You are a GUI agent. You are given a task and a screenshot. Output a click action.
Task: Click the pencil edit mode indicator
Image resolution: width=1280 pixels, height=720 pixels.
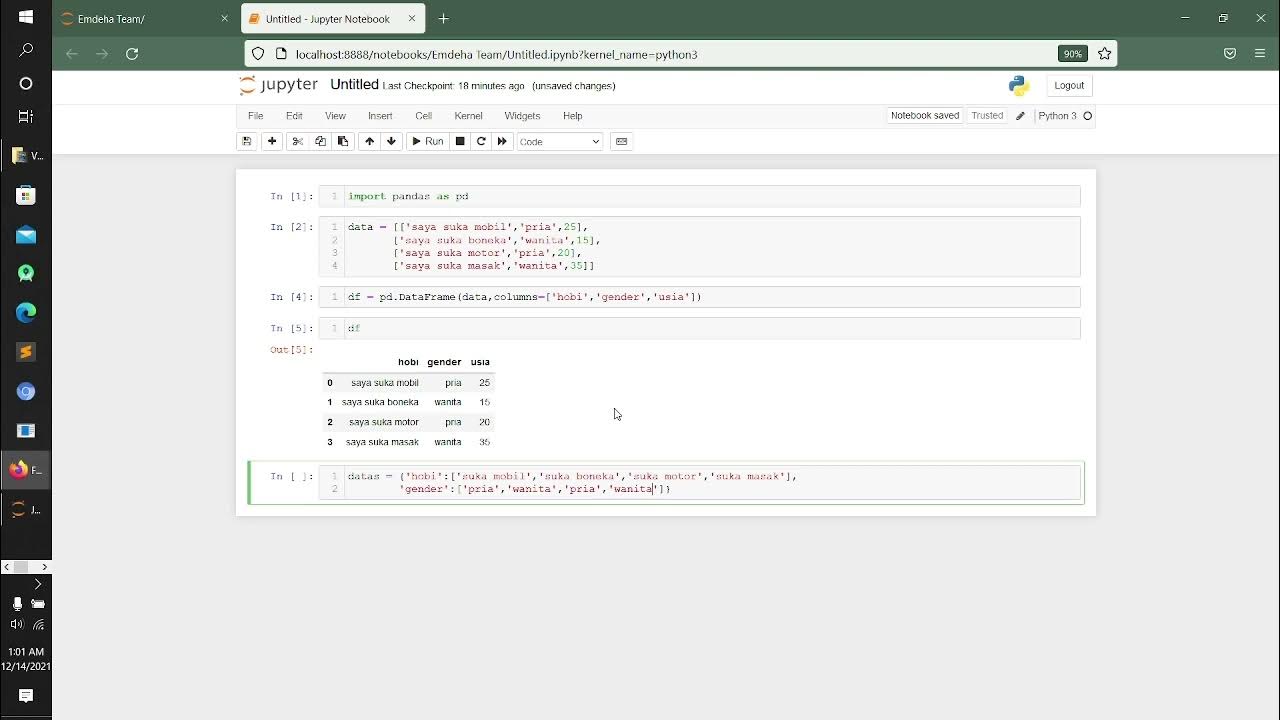pos(1020,116)
